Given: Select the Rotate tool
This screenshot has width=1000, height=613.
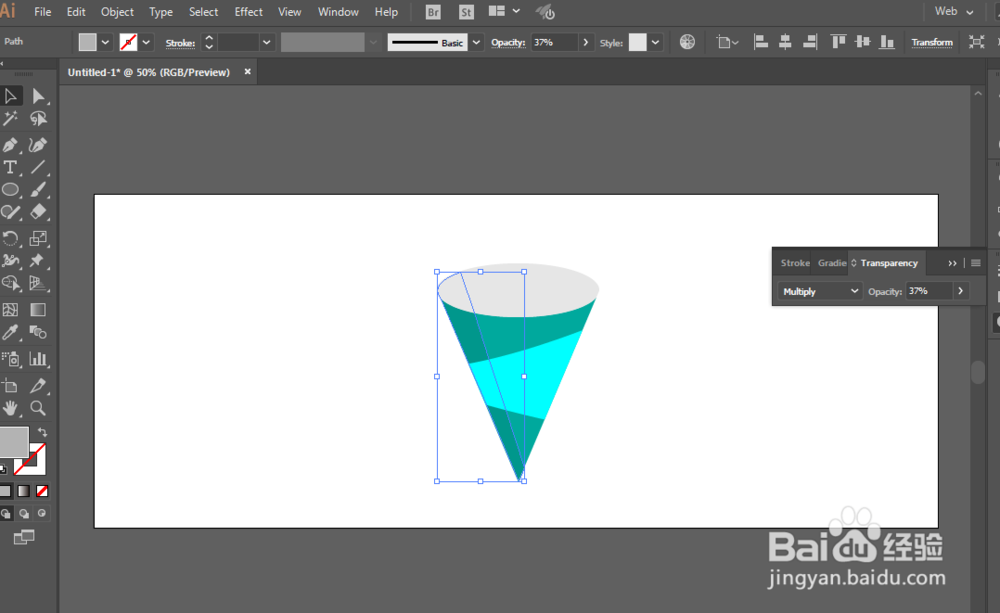Looking at the screenshot, I should 11,239.
